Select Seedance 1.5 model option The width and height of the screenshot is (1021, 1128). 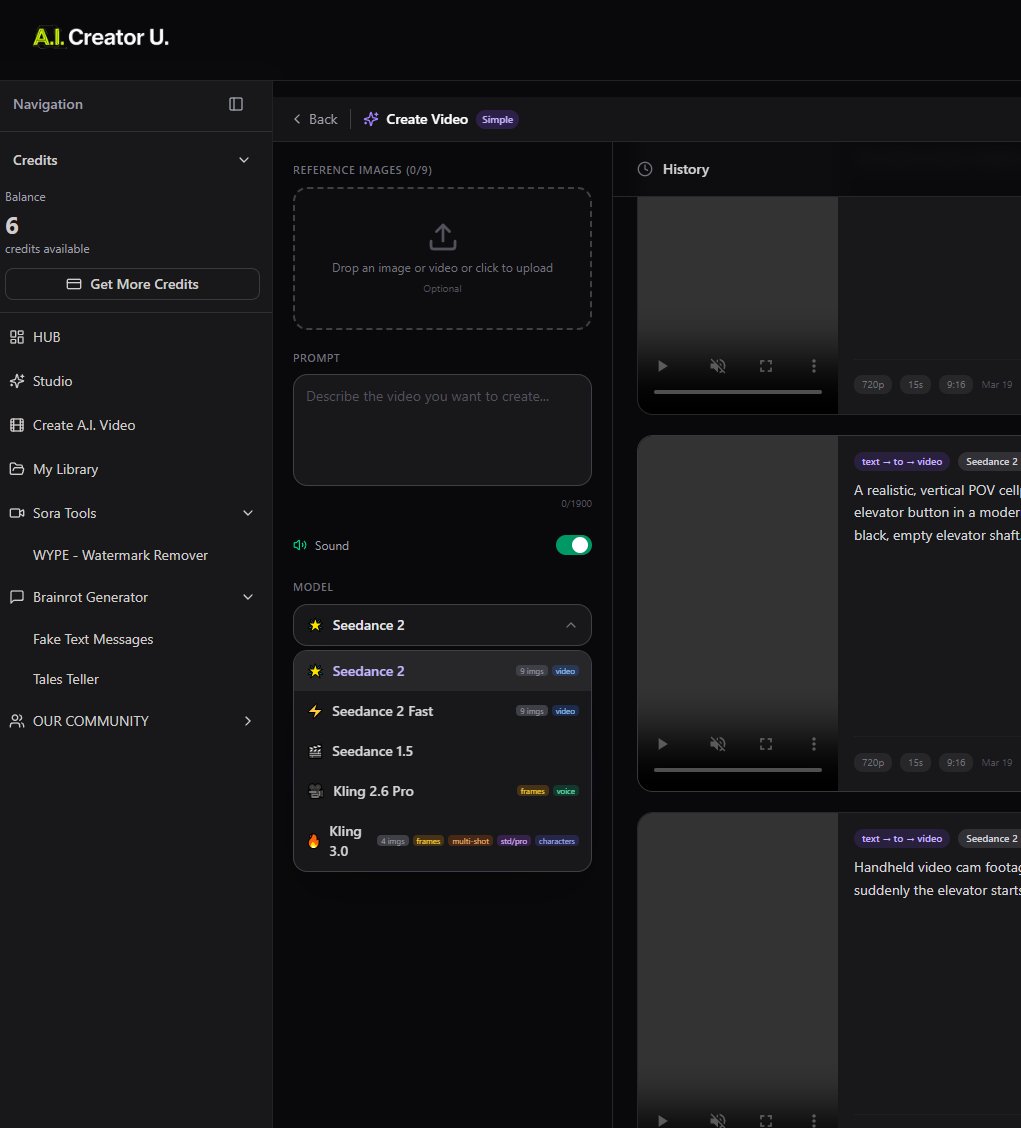[x=443, y=751]
